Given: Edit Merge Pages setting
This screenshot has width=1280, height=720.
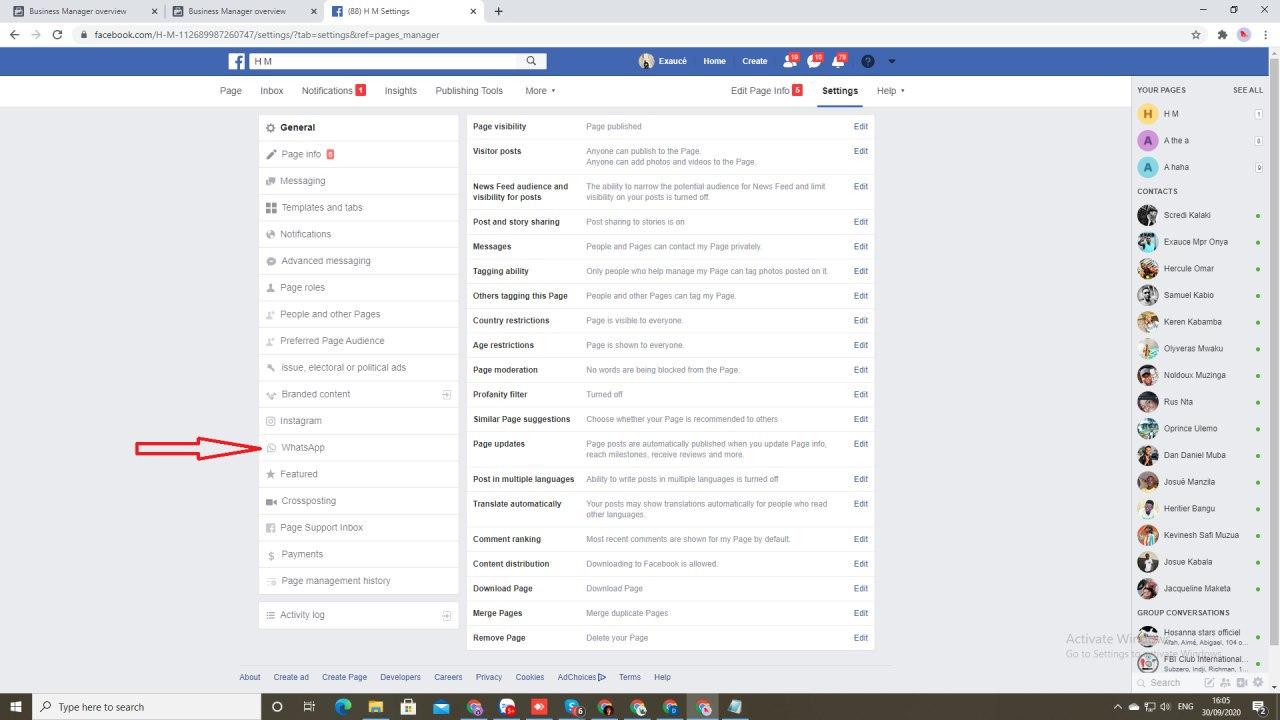Looking at the screenshot, I should point(860,613).
